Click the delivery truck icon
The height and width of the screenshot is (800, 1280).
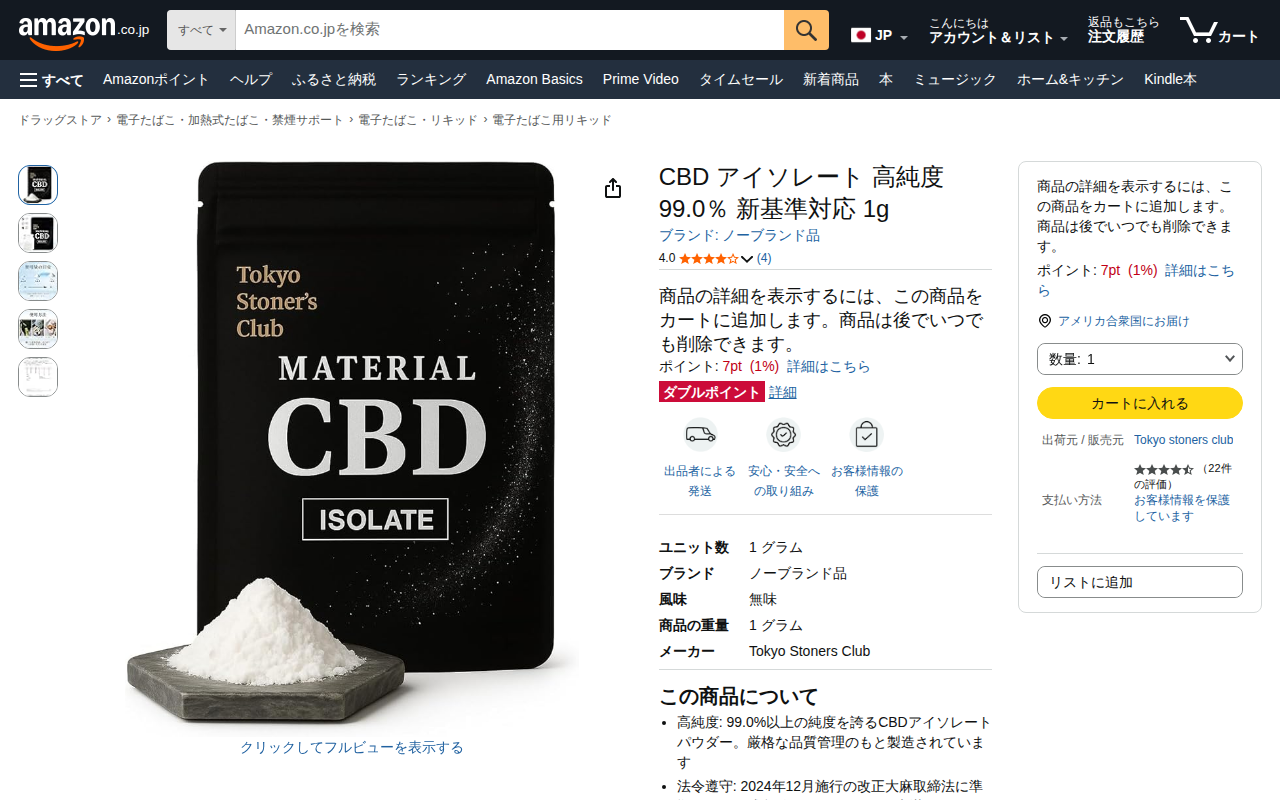click(x=700, y=435)
